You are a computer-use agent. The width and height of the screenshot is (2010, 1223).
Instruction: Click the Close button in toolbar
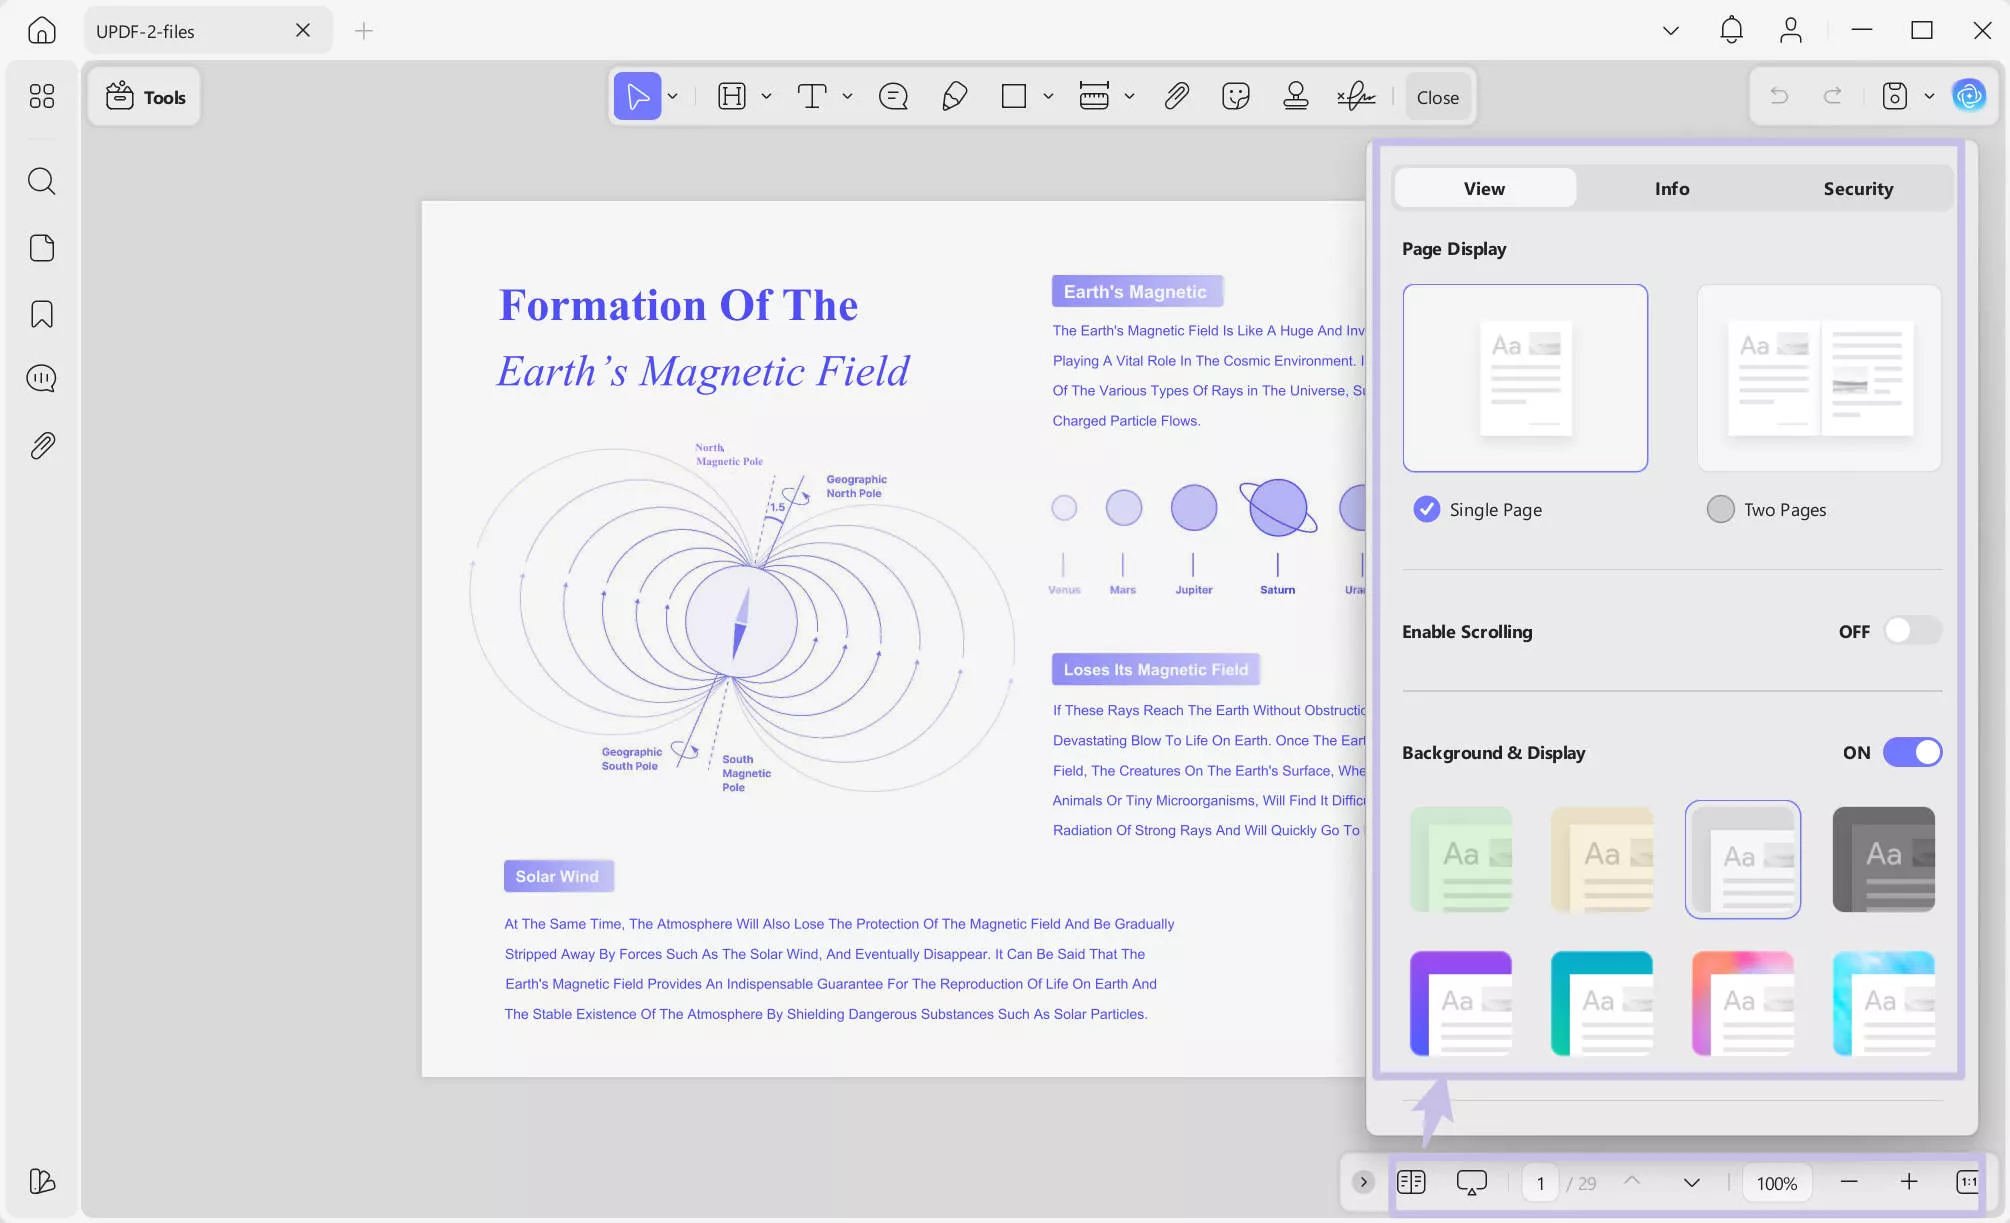(1437, 97)
